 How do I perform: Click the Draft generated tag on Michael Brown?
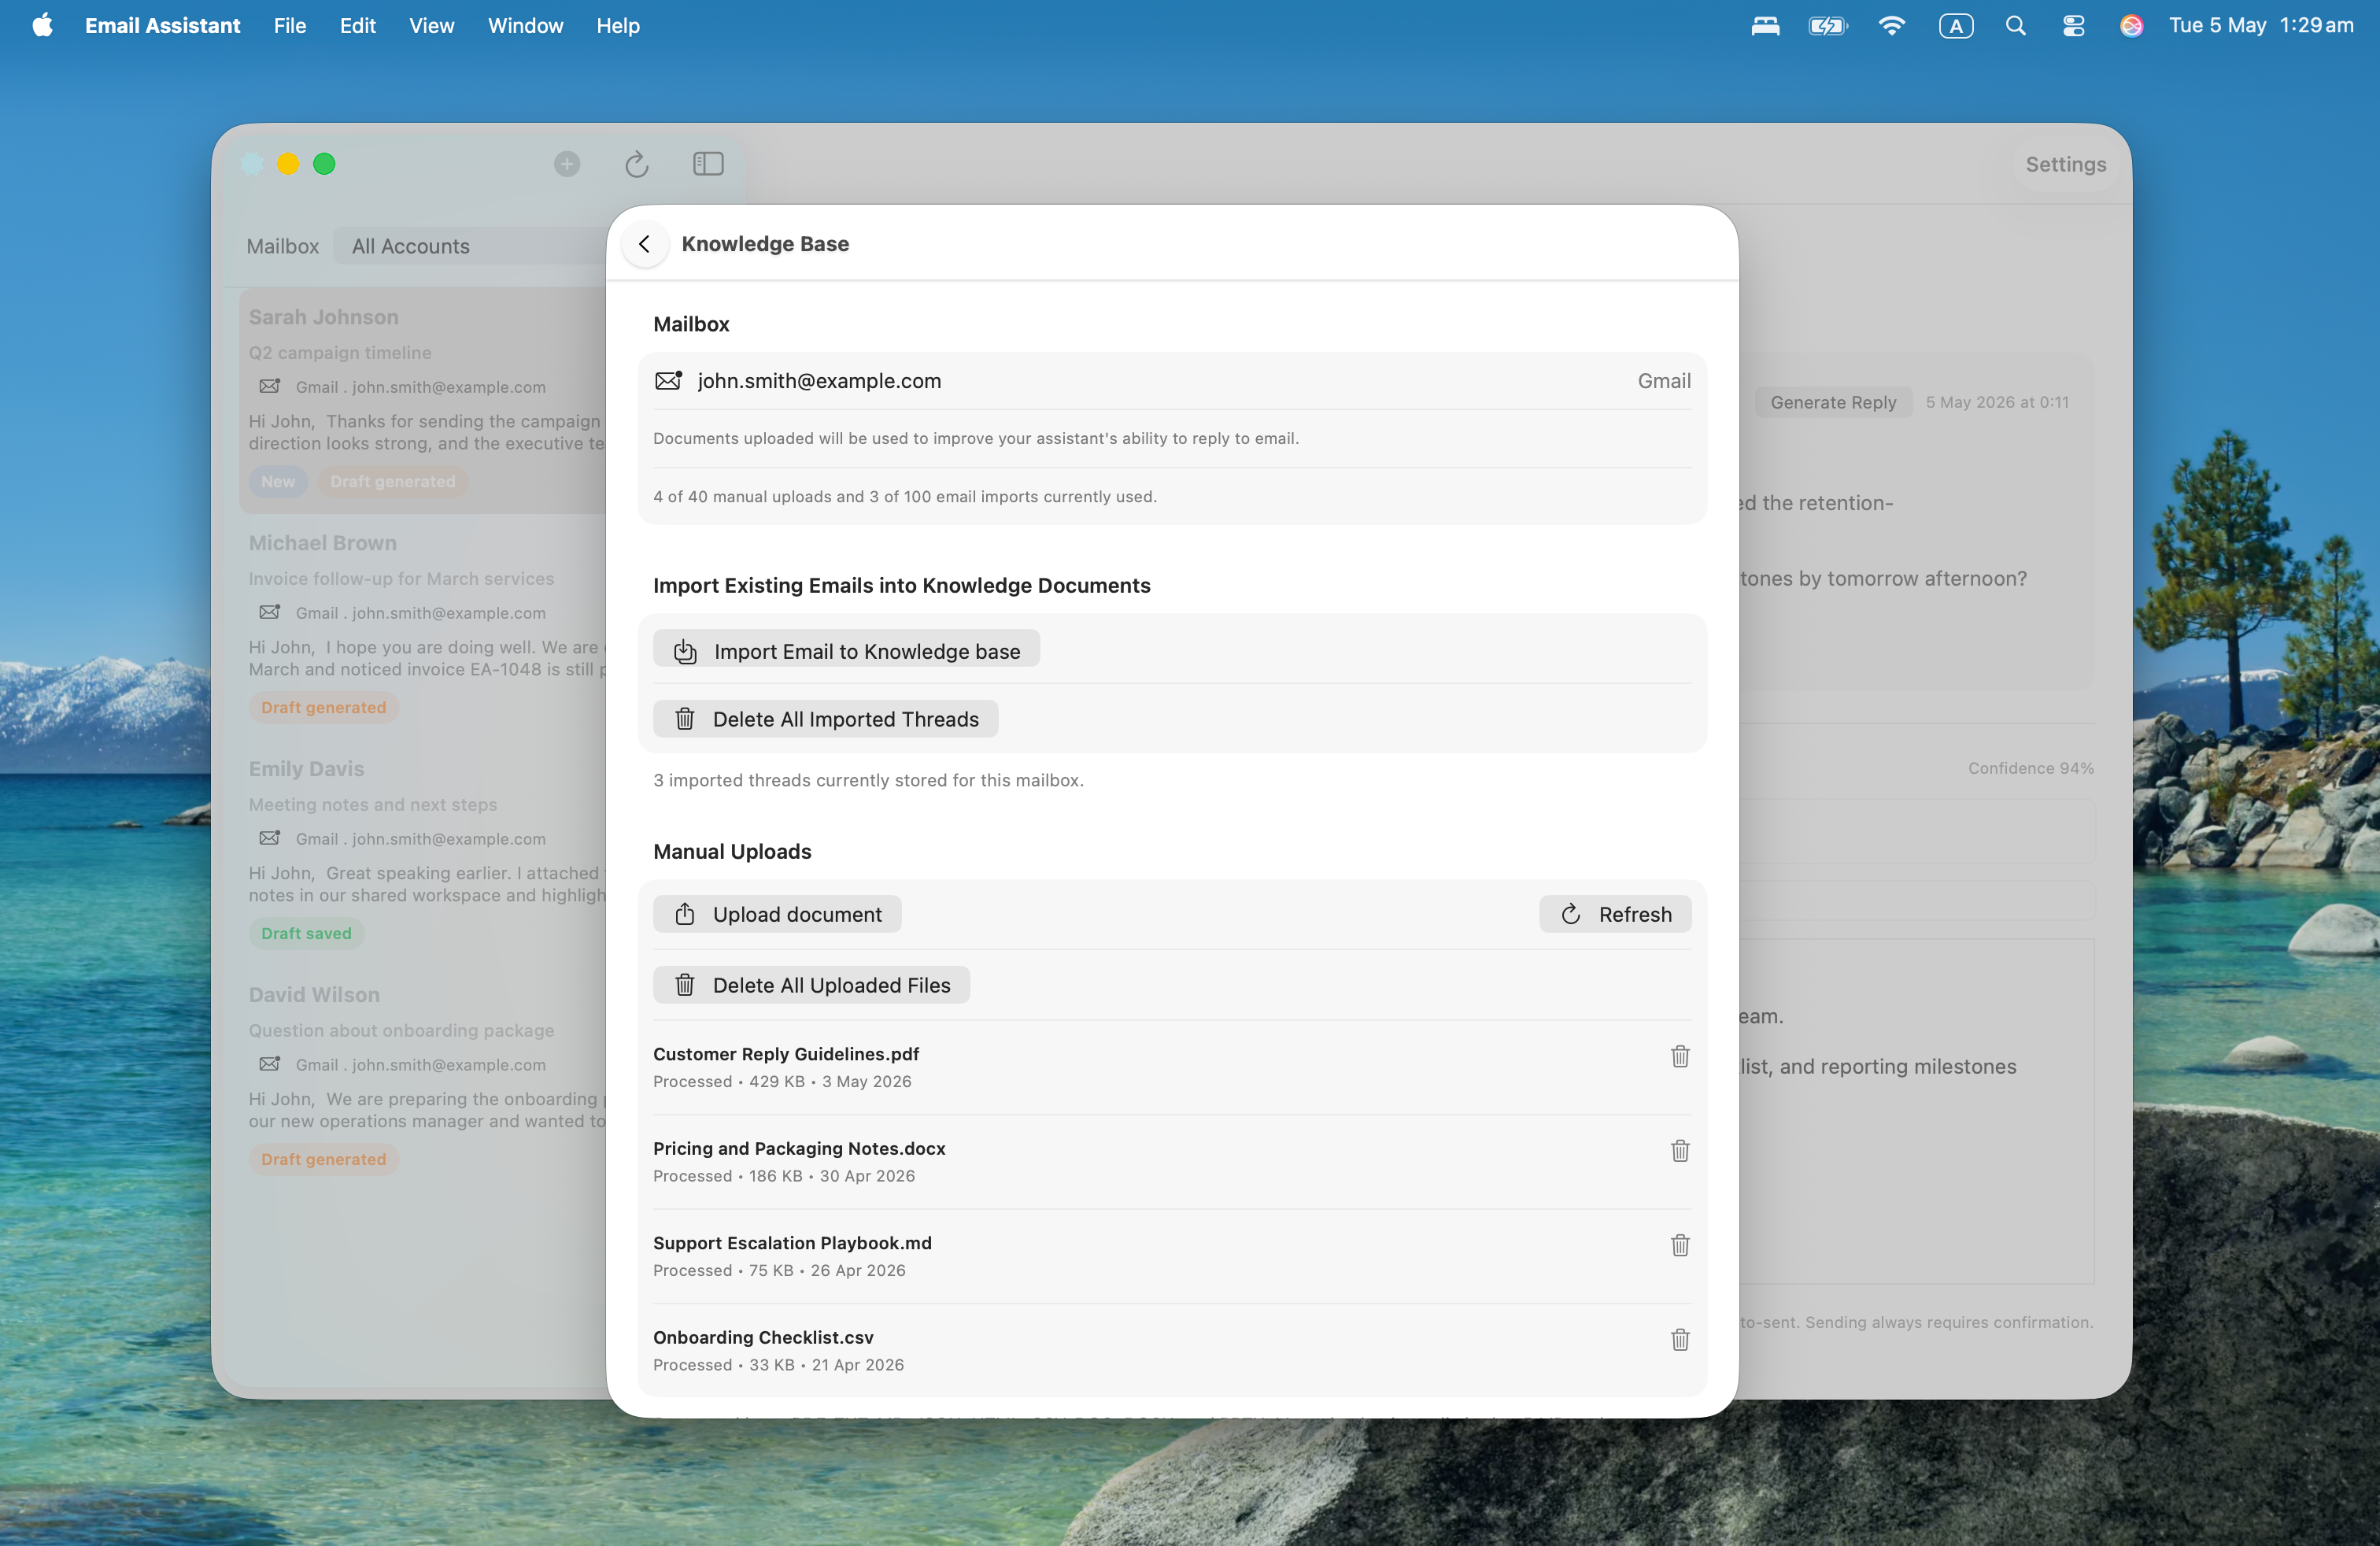click(x=323, y=707)
